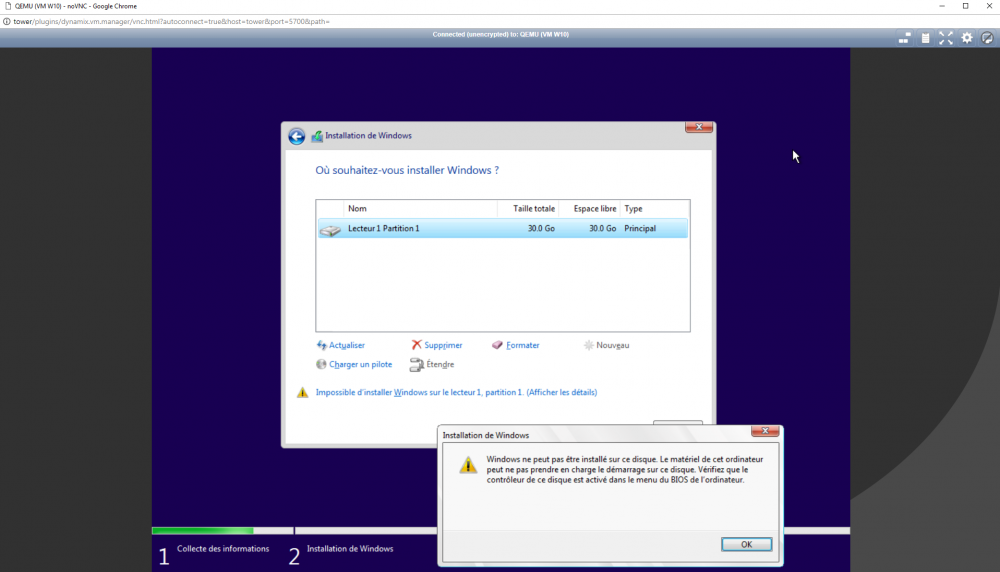Click Supprimer to delete partition
Screen dimensions: 1000x572
point(443,345)
